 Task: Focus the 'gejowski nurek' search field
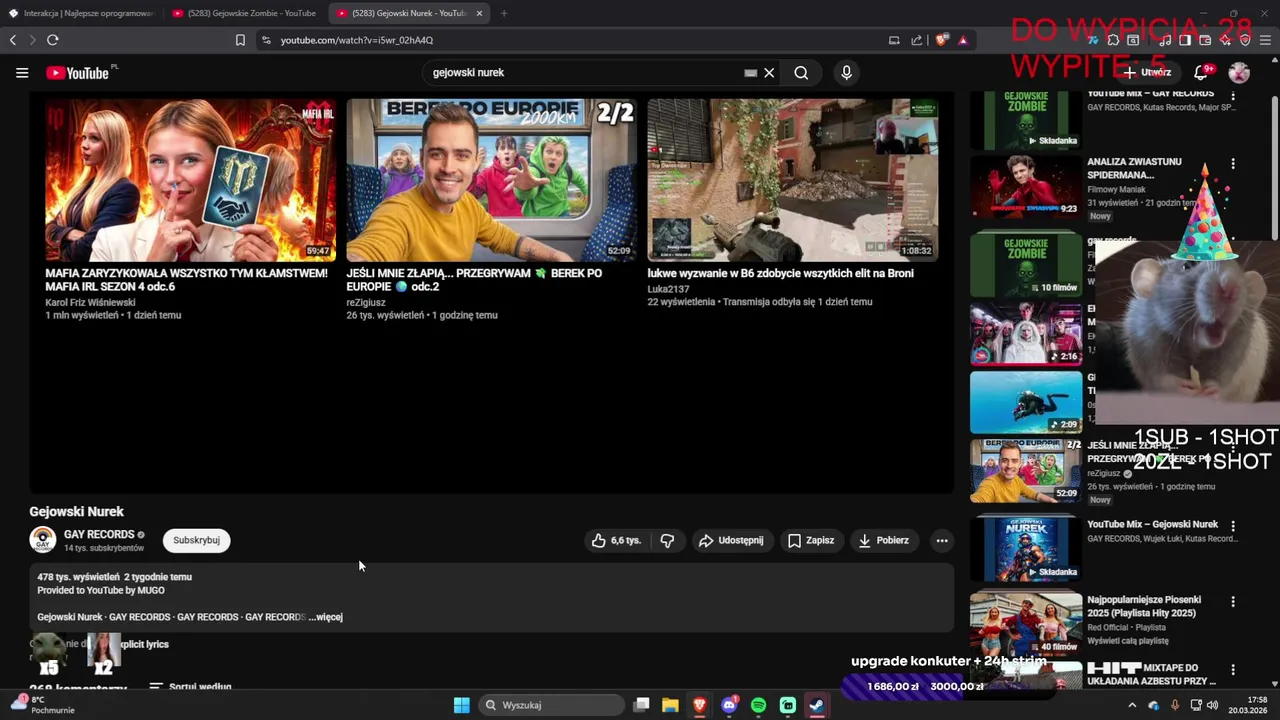(x=580, y=72)
